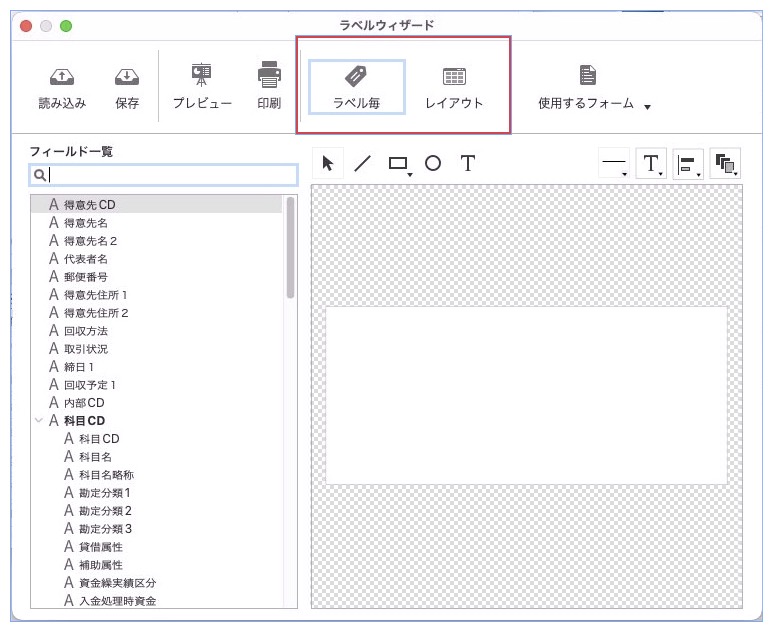Select the line drawing tool
The width and height of the screenshot is (771, 628).
pos(363,164)
